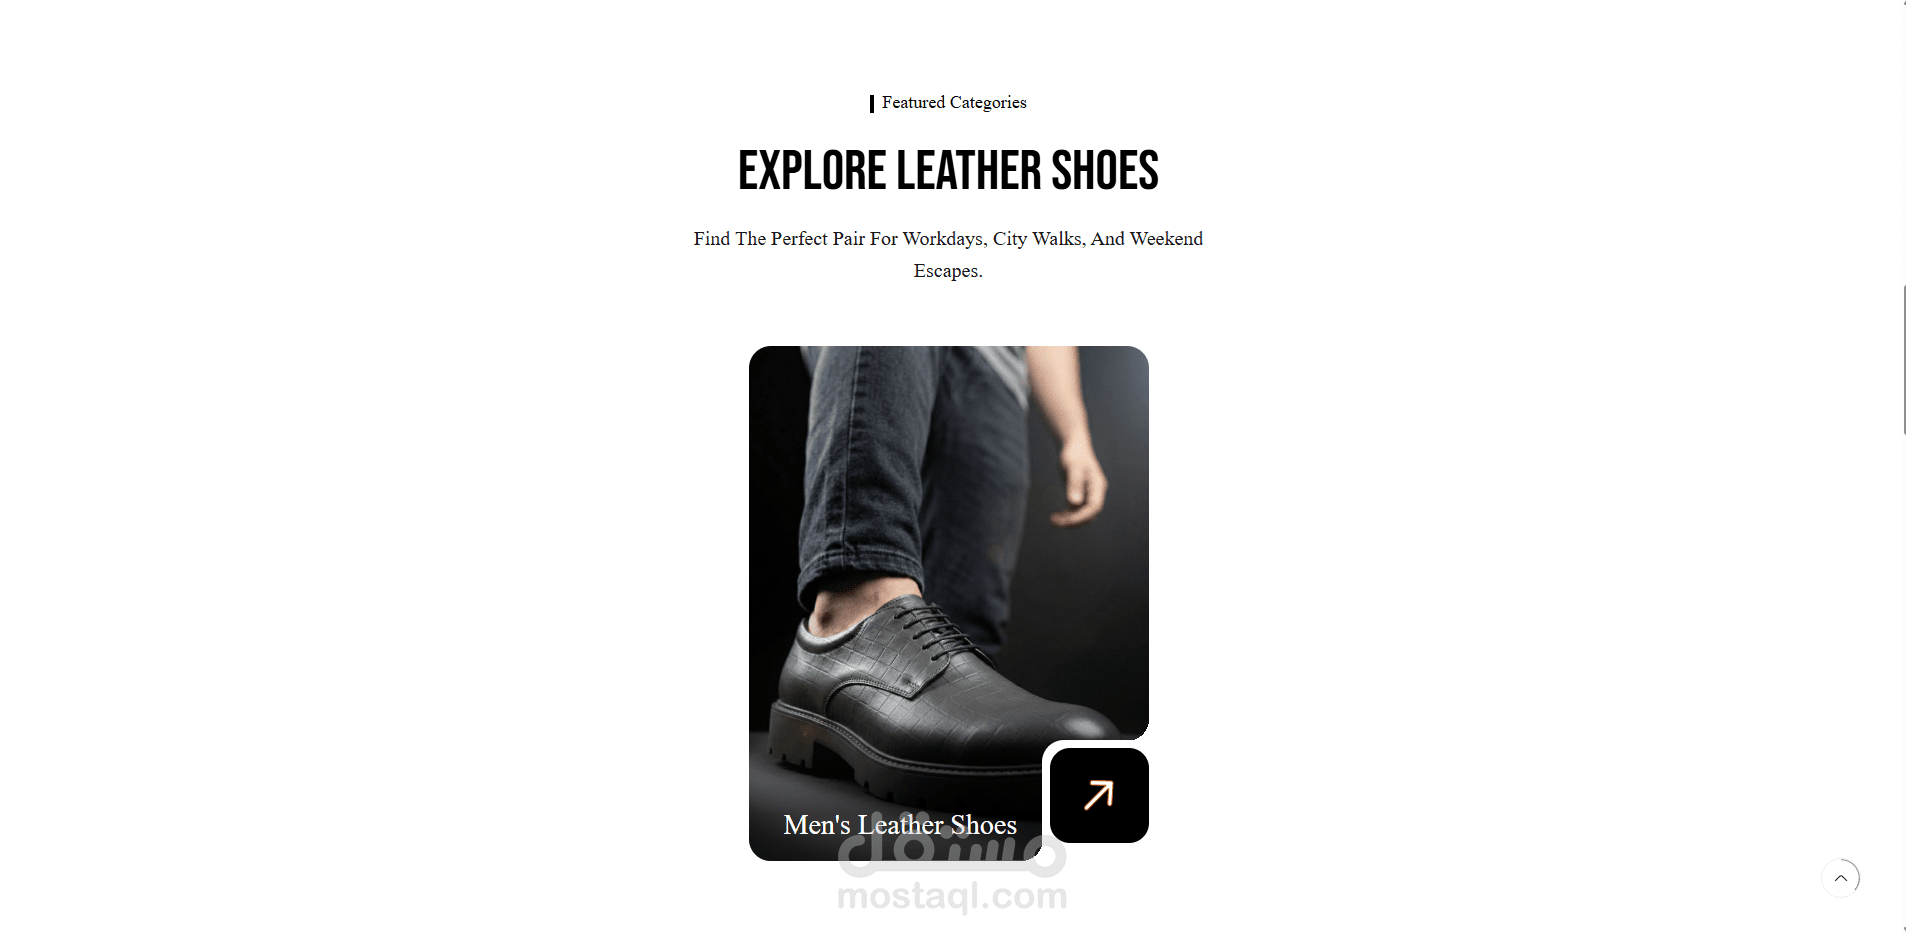
Task: Click the Featured Categories label
Action: [x=954, y=103]
